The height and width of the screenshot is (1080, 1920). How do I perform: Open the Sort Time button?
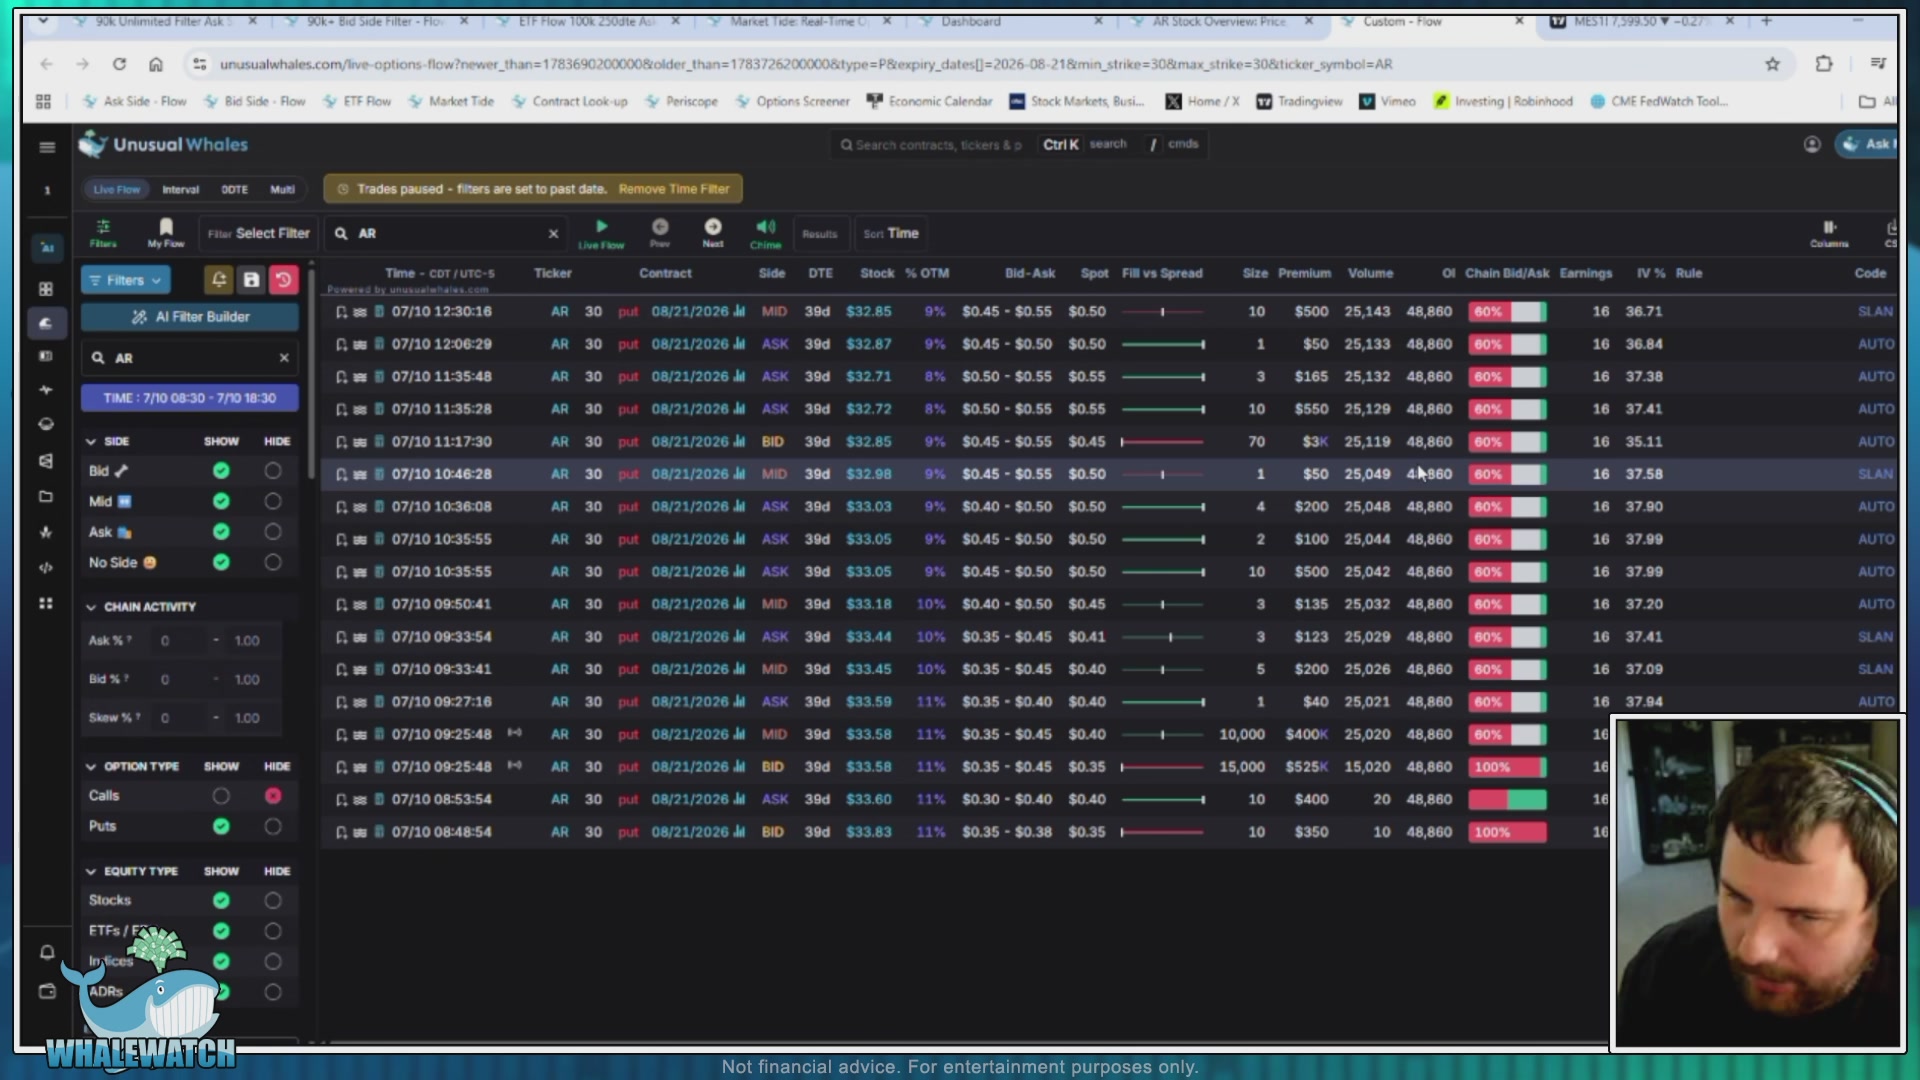891,233
